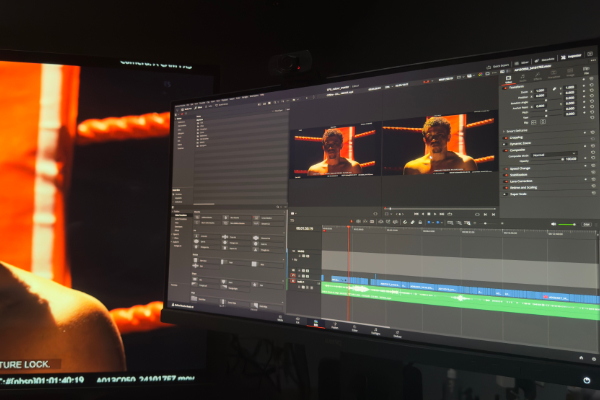
Task: Click the timeline timecode field
Action: 305,229
